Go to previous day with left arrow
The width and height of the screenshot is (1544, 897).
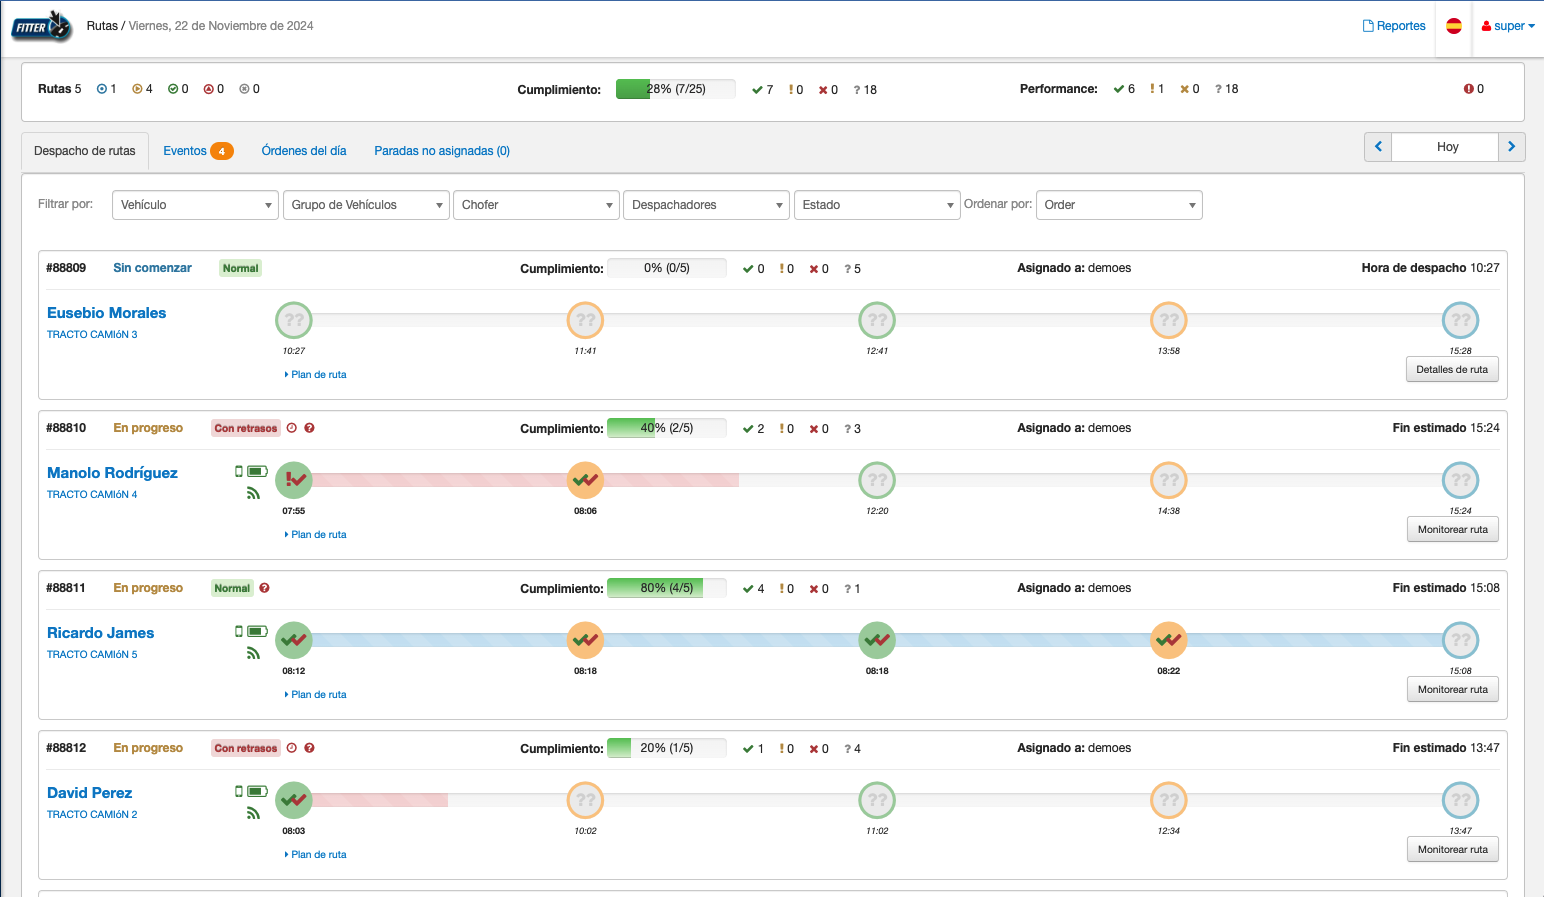1378,147
